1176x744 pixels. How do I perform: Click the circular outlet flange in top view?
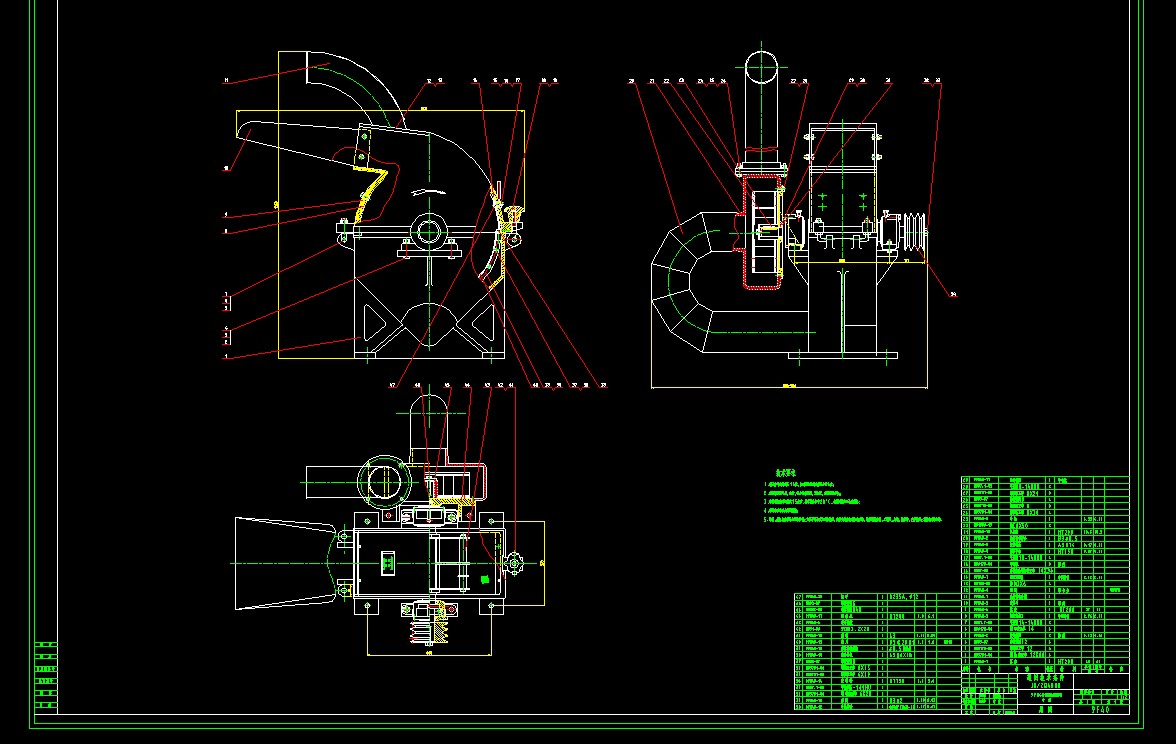click(384, 480)
